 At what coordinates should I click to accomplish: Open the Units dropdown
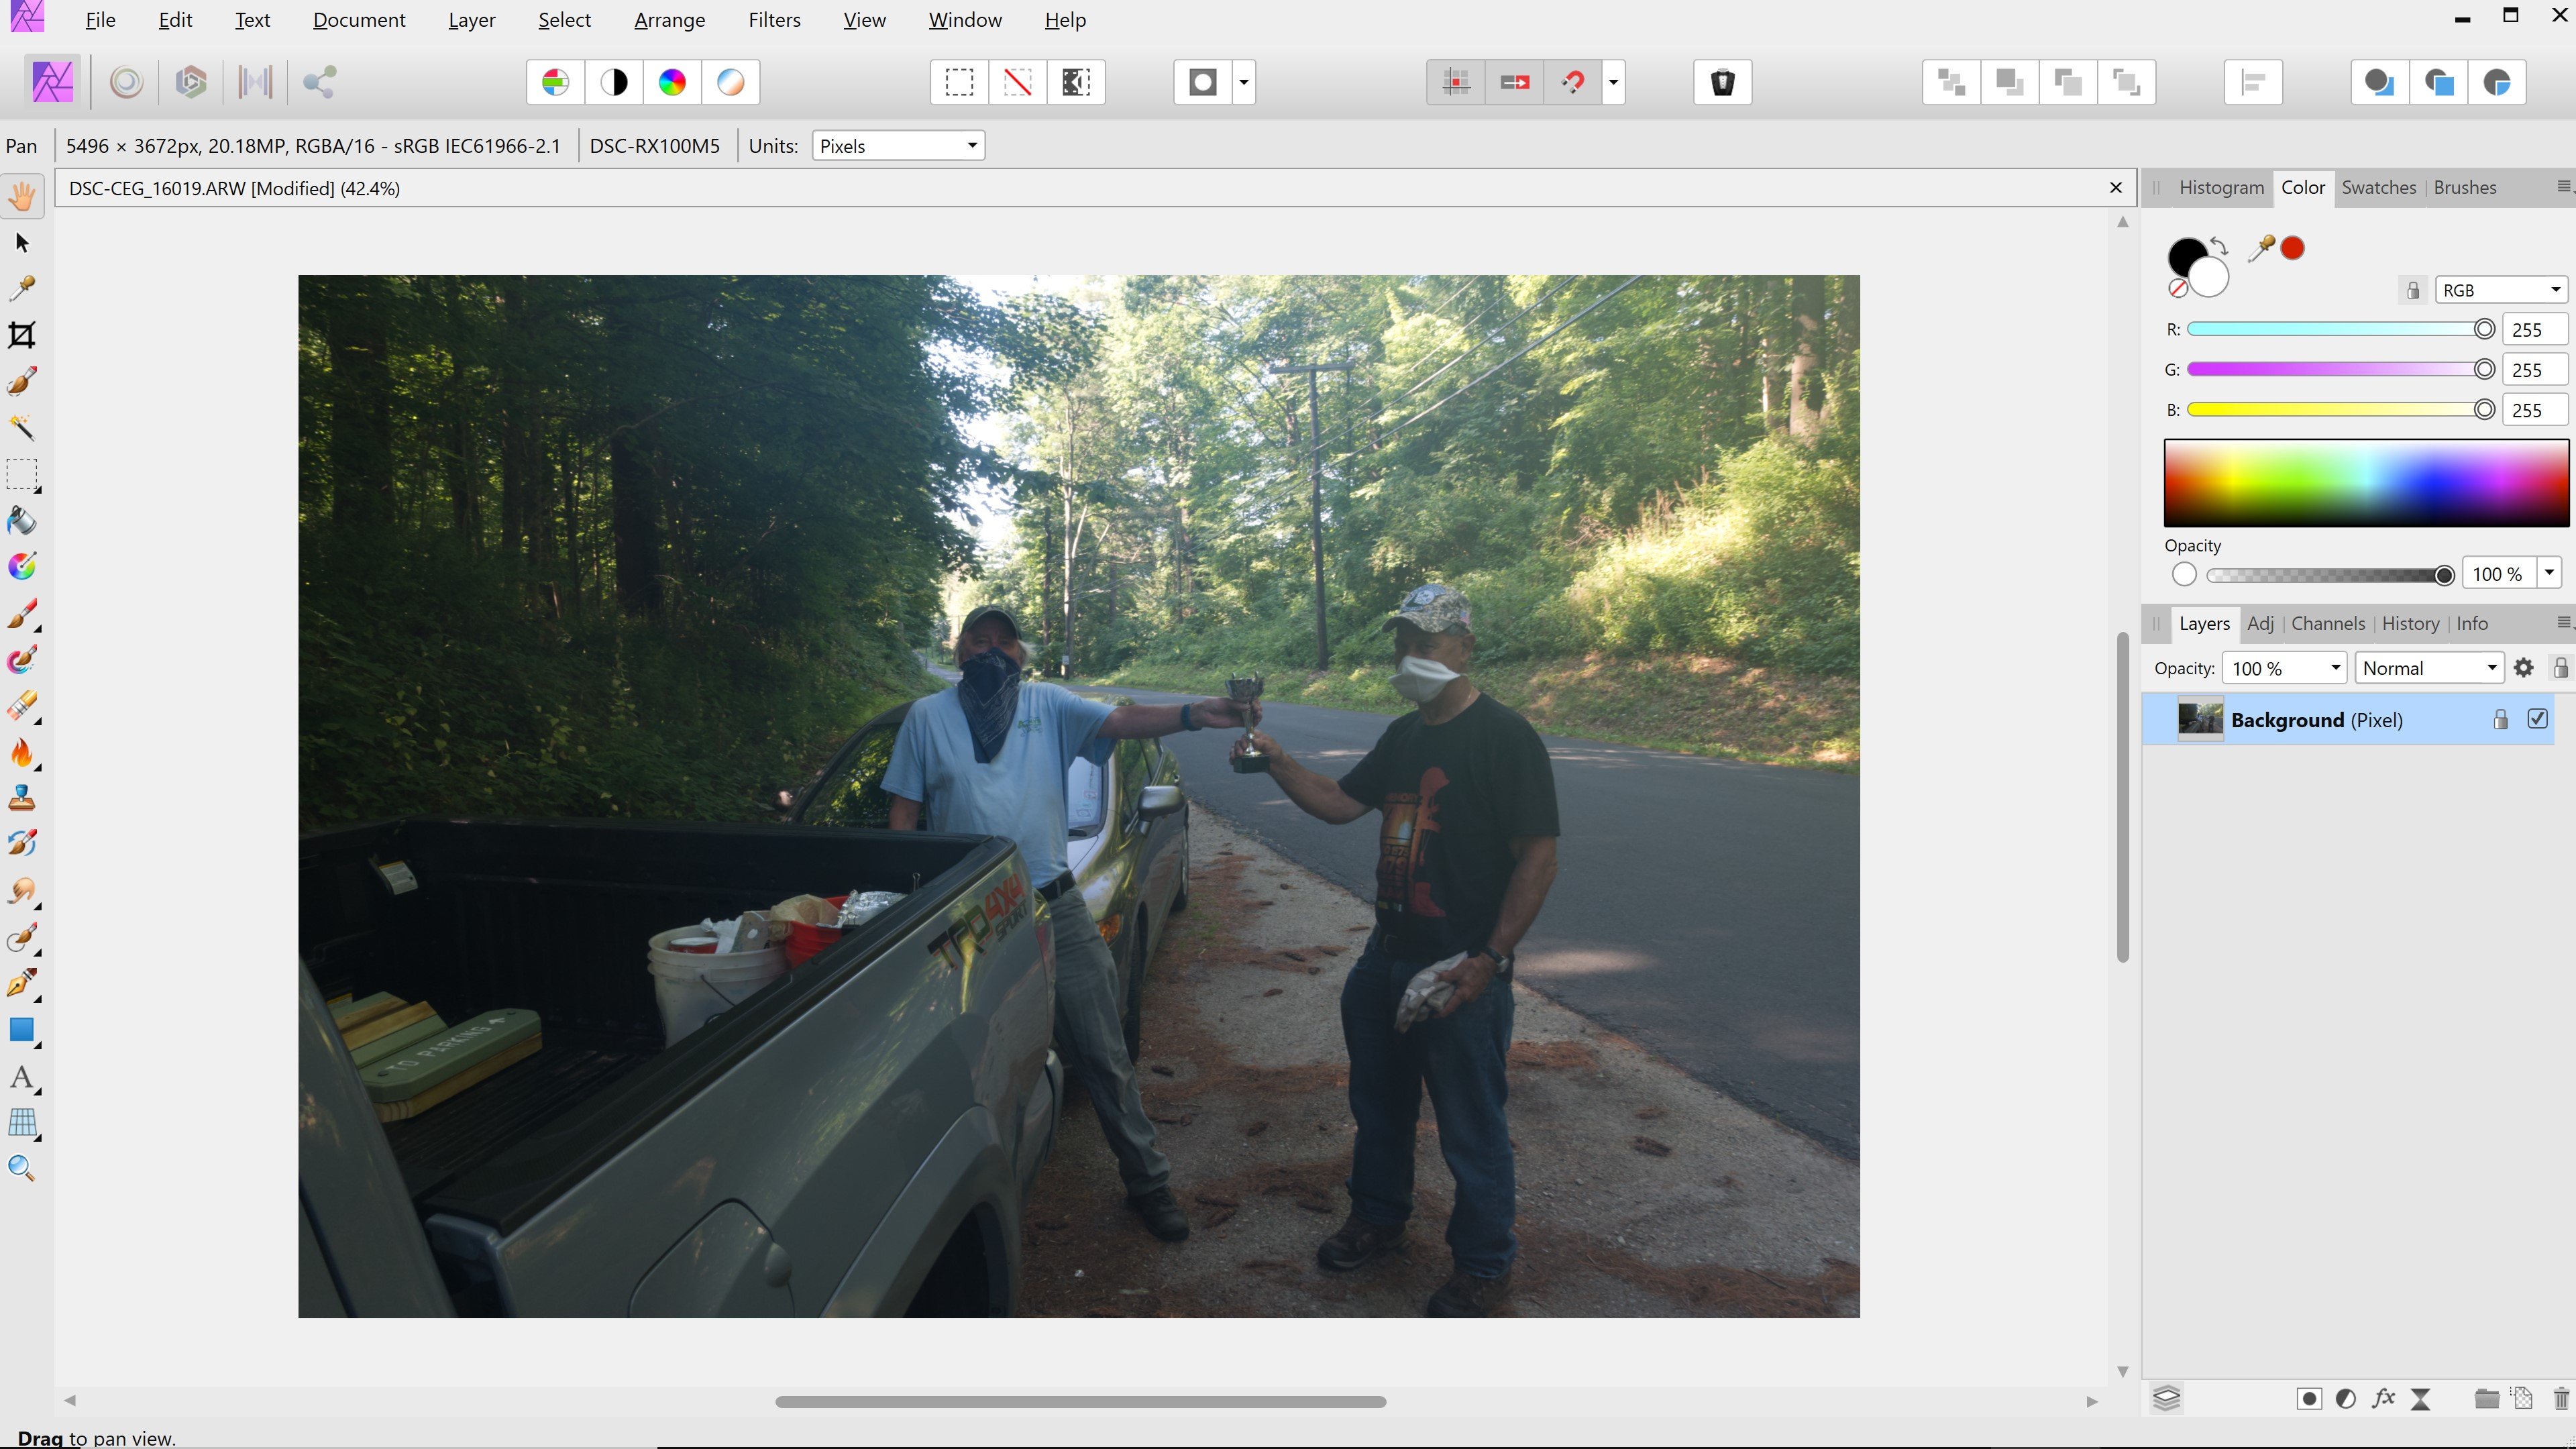tap(898, 146)
